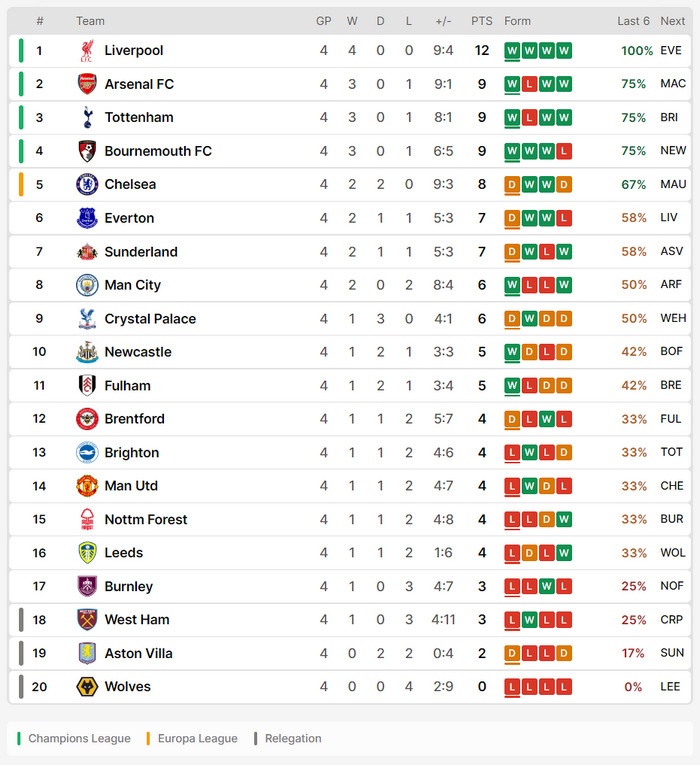The width and height of the screenshot is (700, 765).
Task: Click the Crystal Palace club crest
Action: (x=87, y=319)
